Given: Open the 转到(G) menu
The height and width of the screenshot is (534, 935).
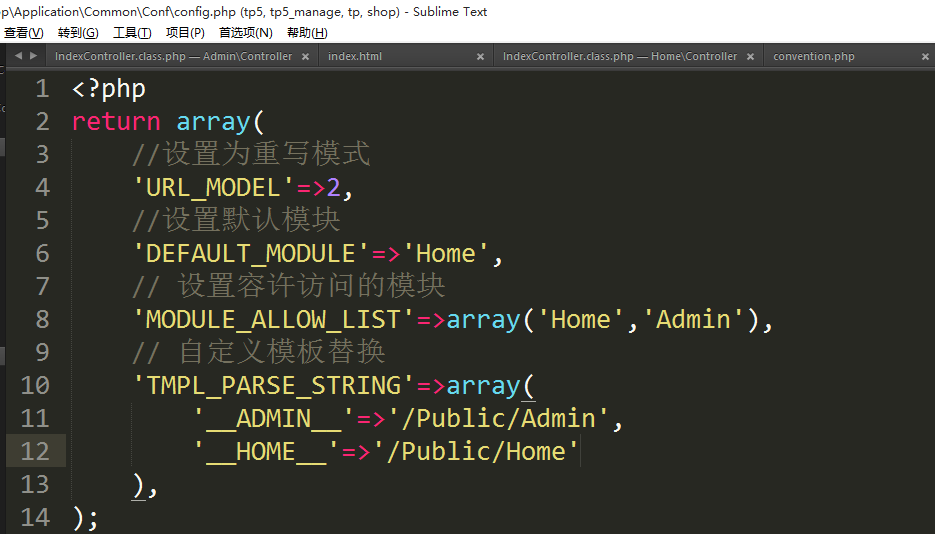Looking at the screenshot, I should [78, 32].
